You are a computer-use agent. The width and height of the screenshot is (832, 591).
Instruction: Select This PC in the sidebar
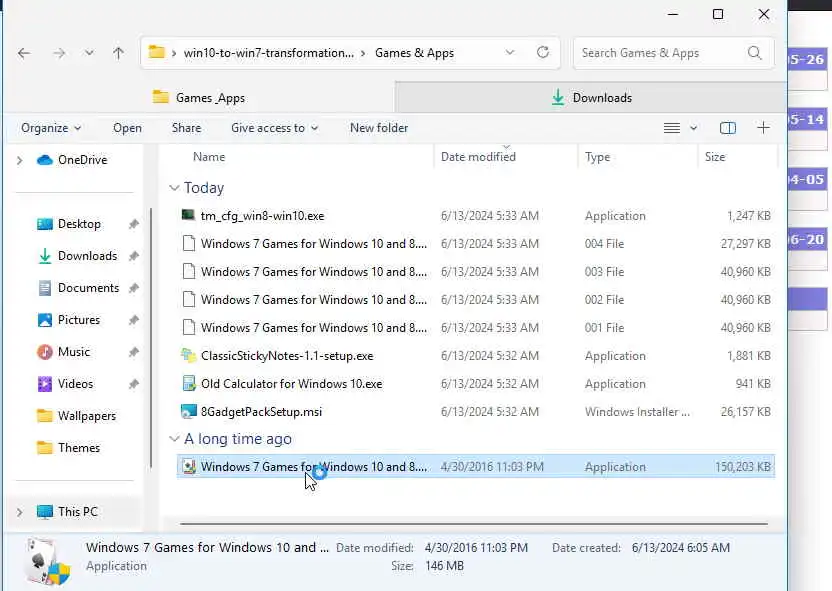coord(67,512)
